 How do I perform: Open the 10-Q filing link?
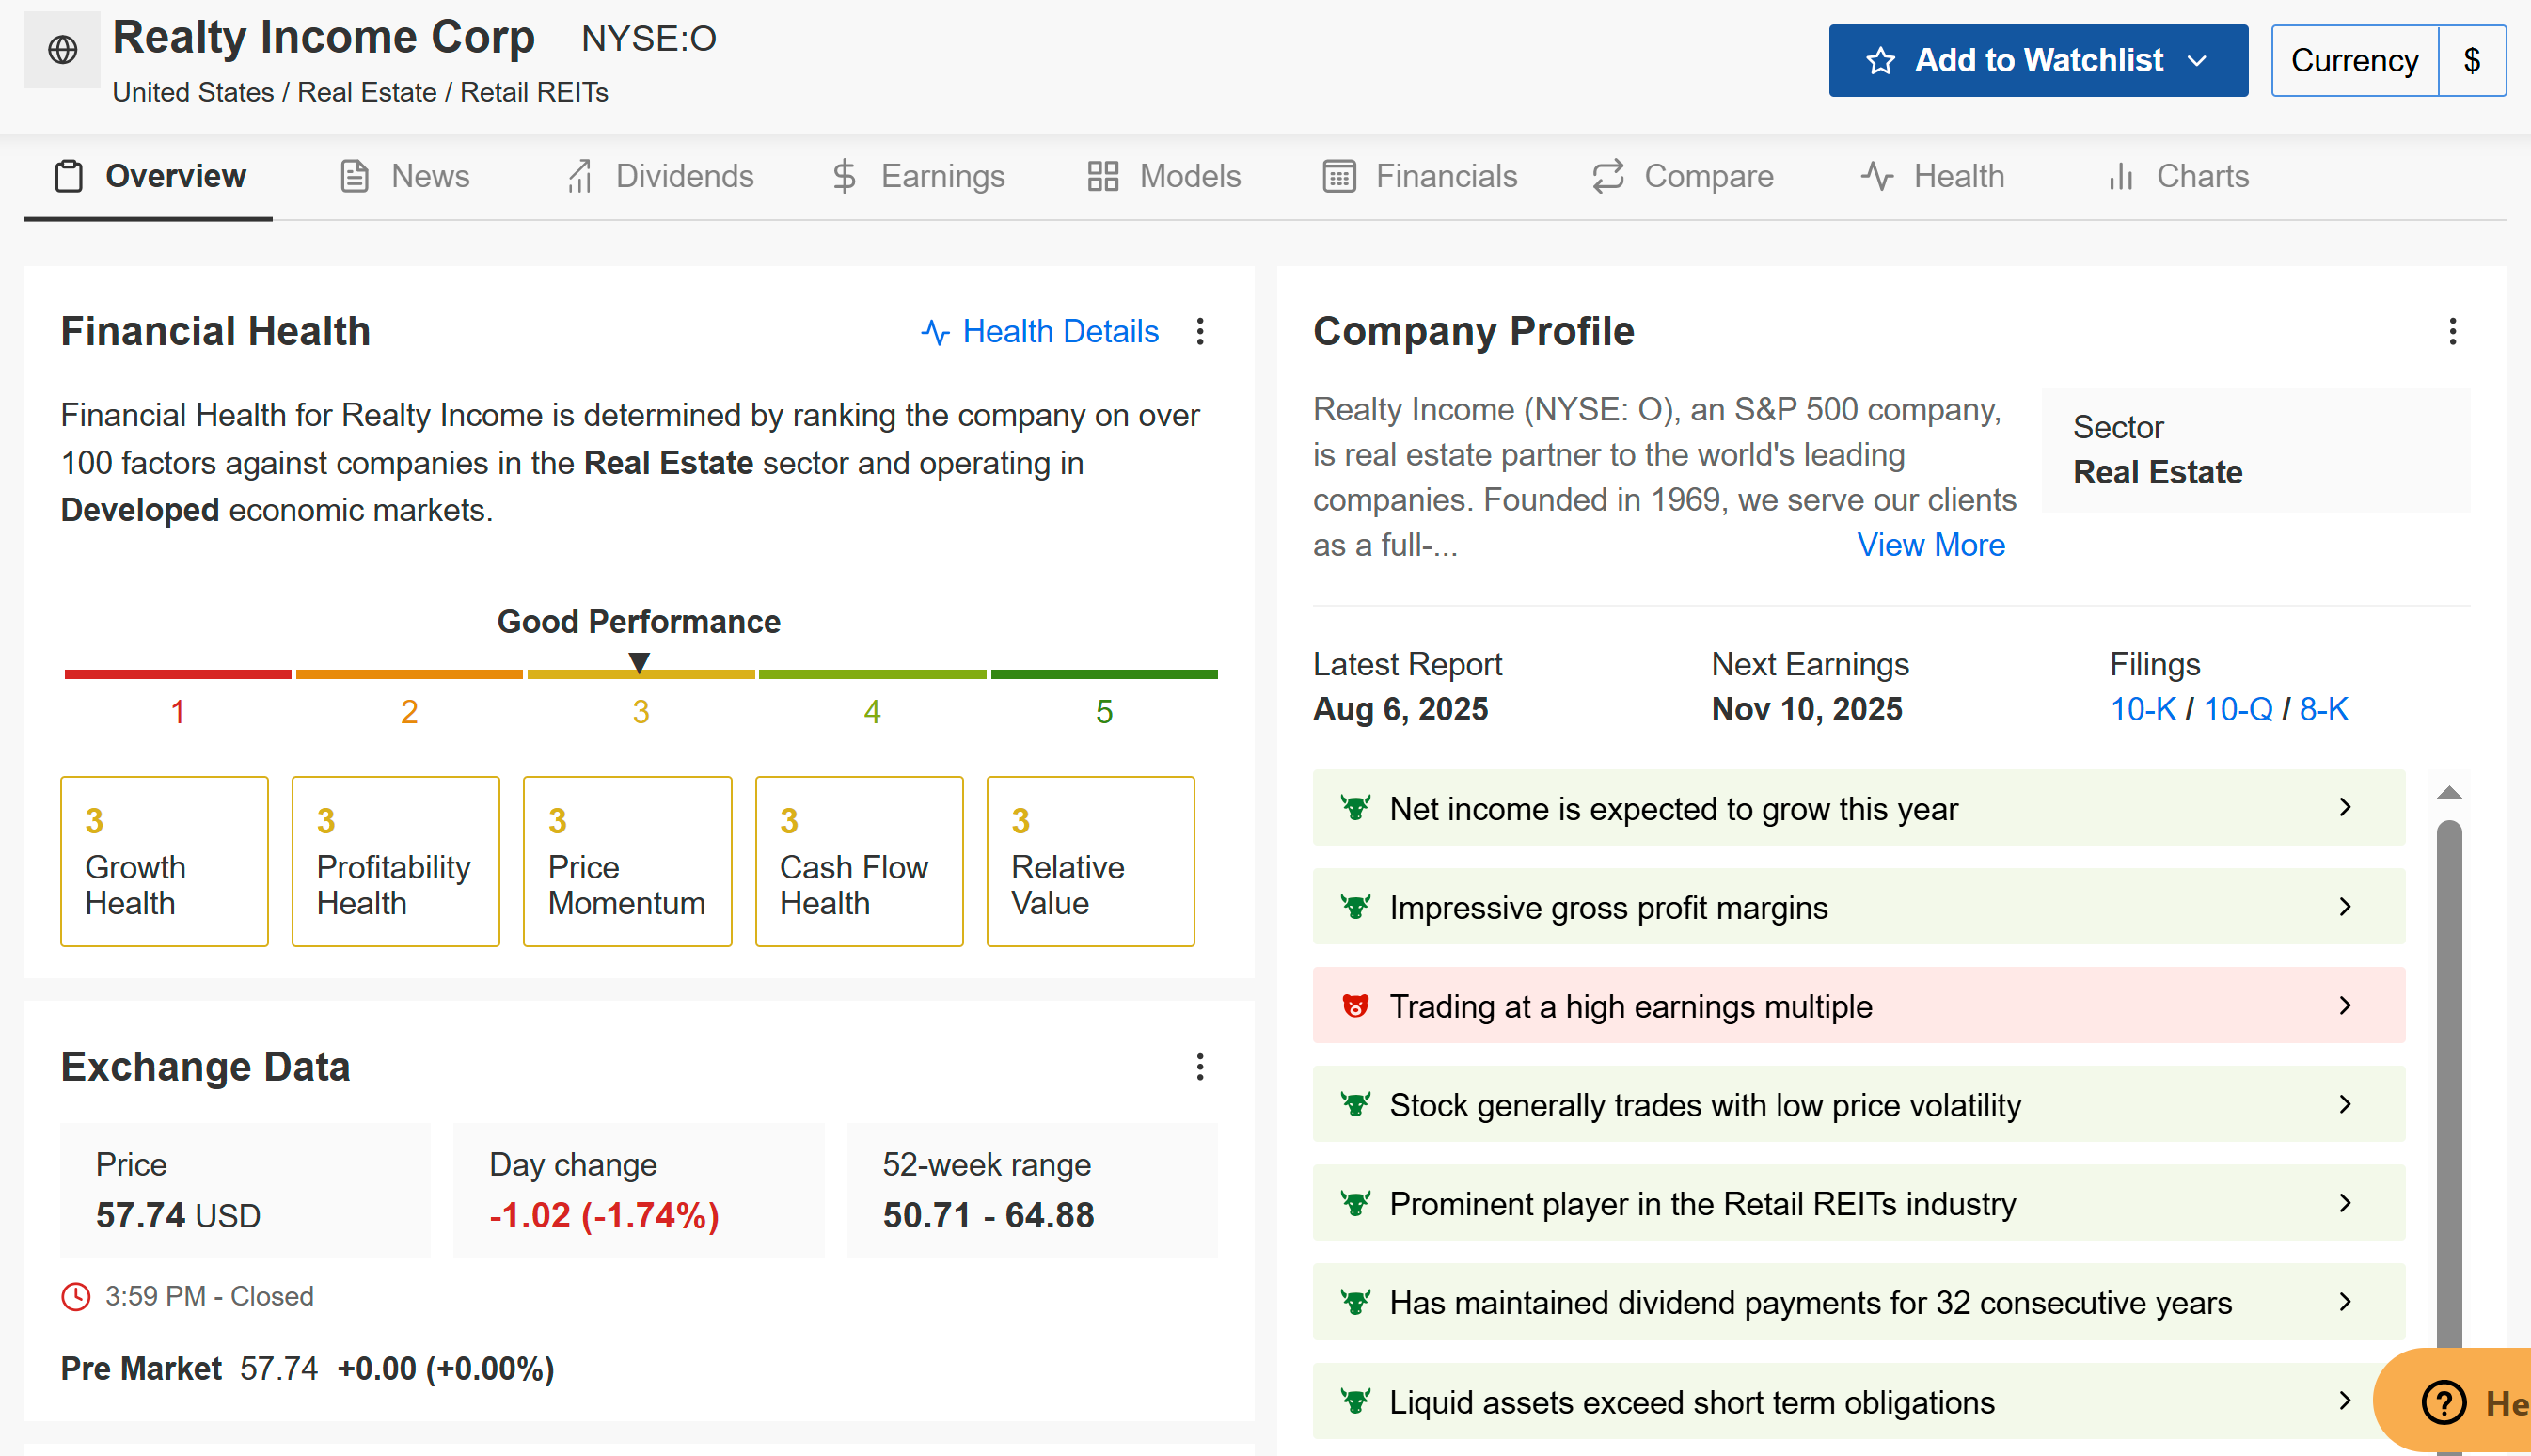(x=2238, y=709)
